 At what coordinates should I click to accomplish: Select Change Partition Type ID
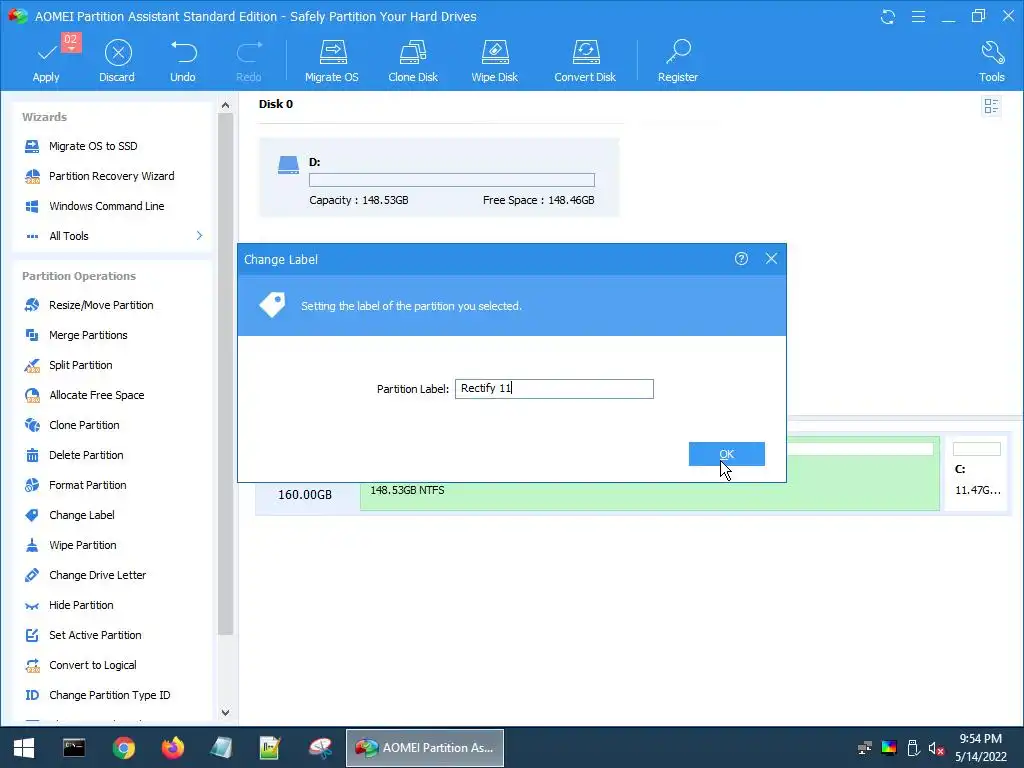click(112, 696)
